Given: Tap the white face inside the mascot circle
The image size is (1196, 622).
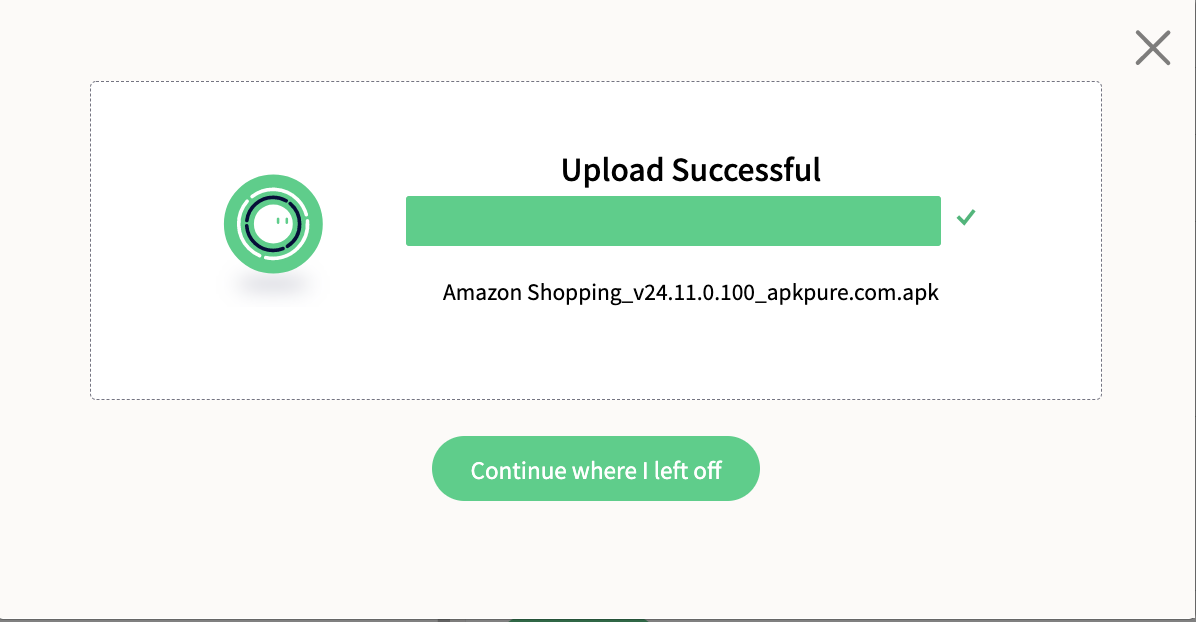Looking at the screenshot, I should point(274,224).
